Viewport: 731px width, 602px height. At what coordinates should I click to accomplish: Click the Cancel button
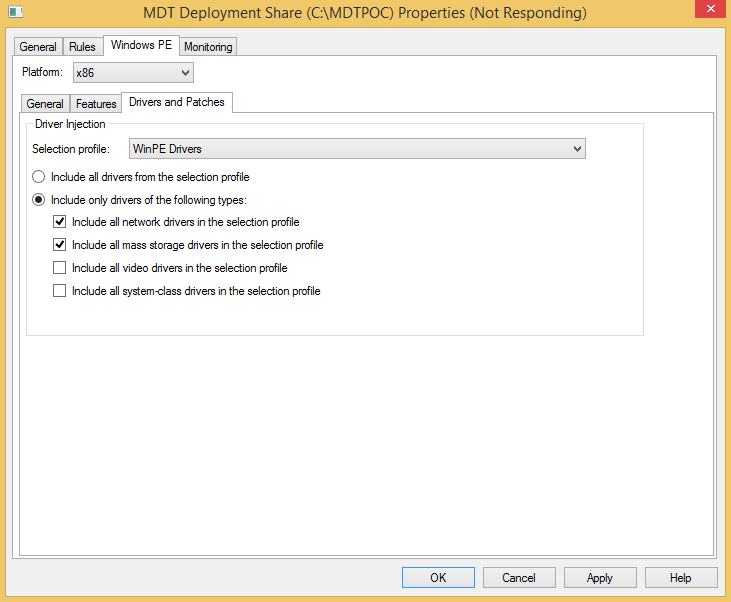tap(519, 578)
